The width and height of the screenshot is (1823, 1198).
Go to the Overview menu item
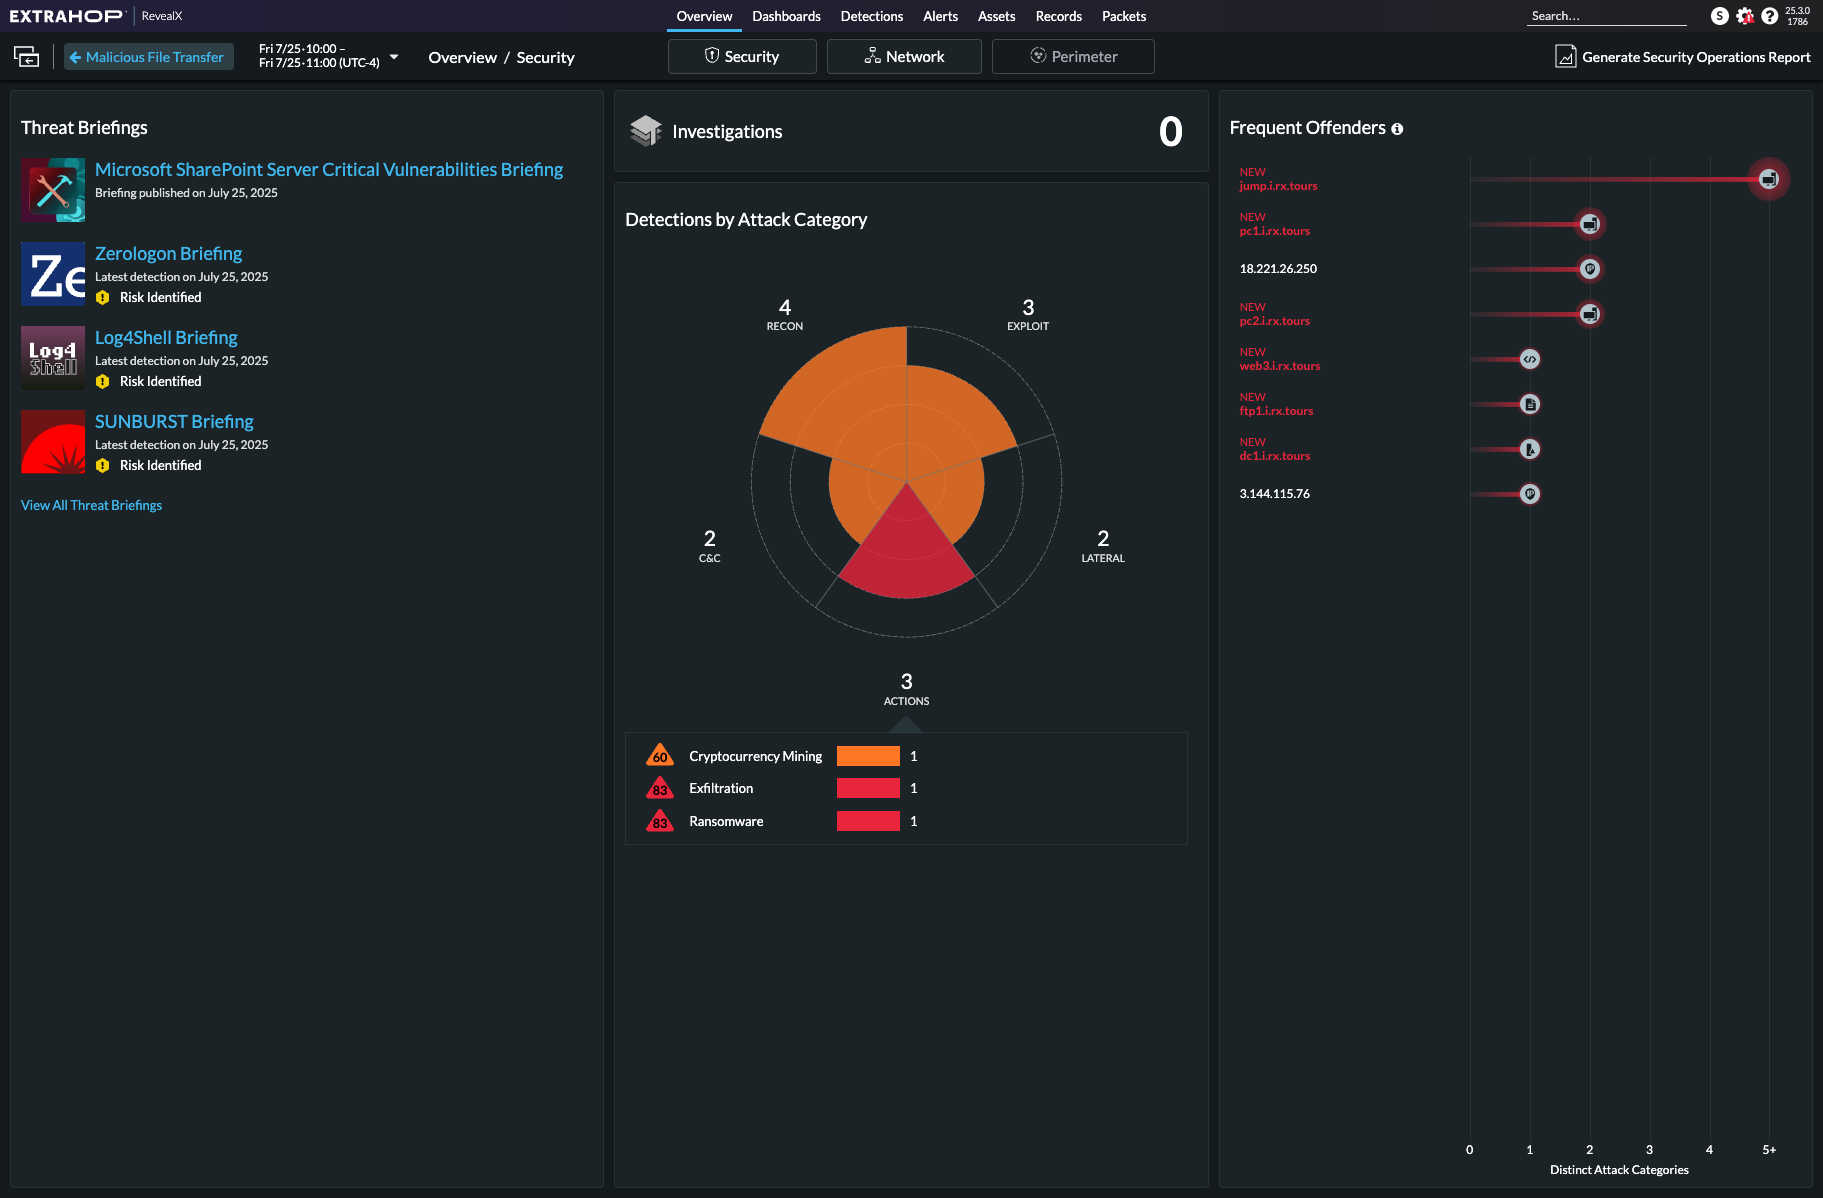[704, 16]
